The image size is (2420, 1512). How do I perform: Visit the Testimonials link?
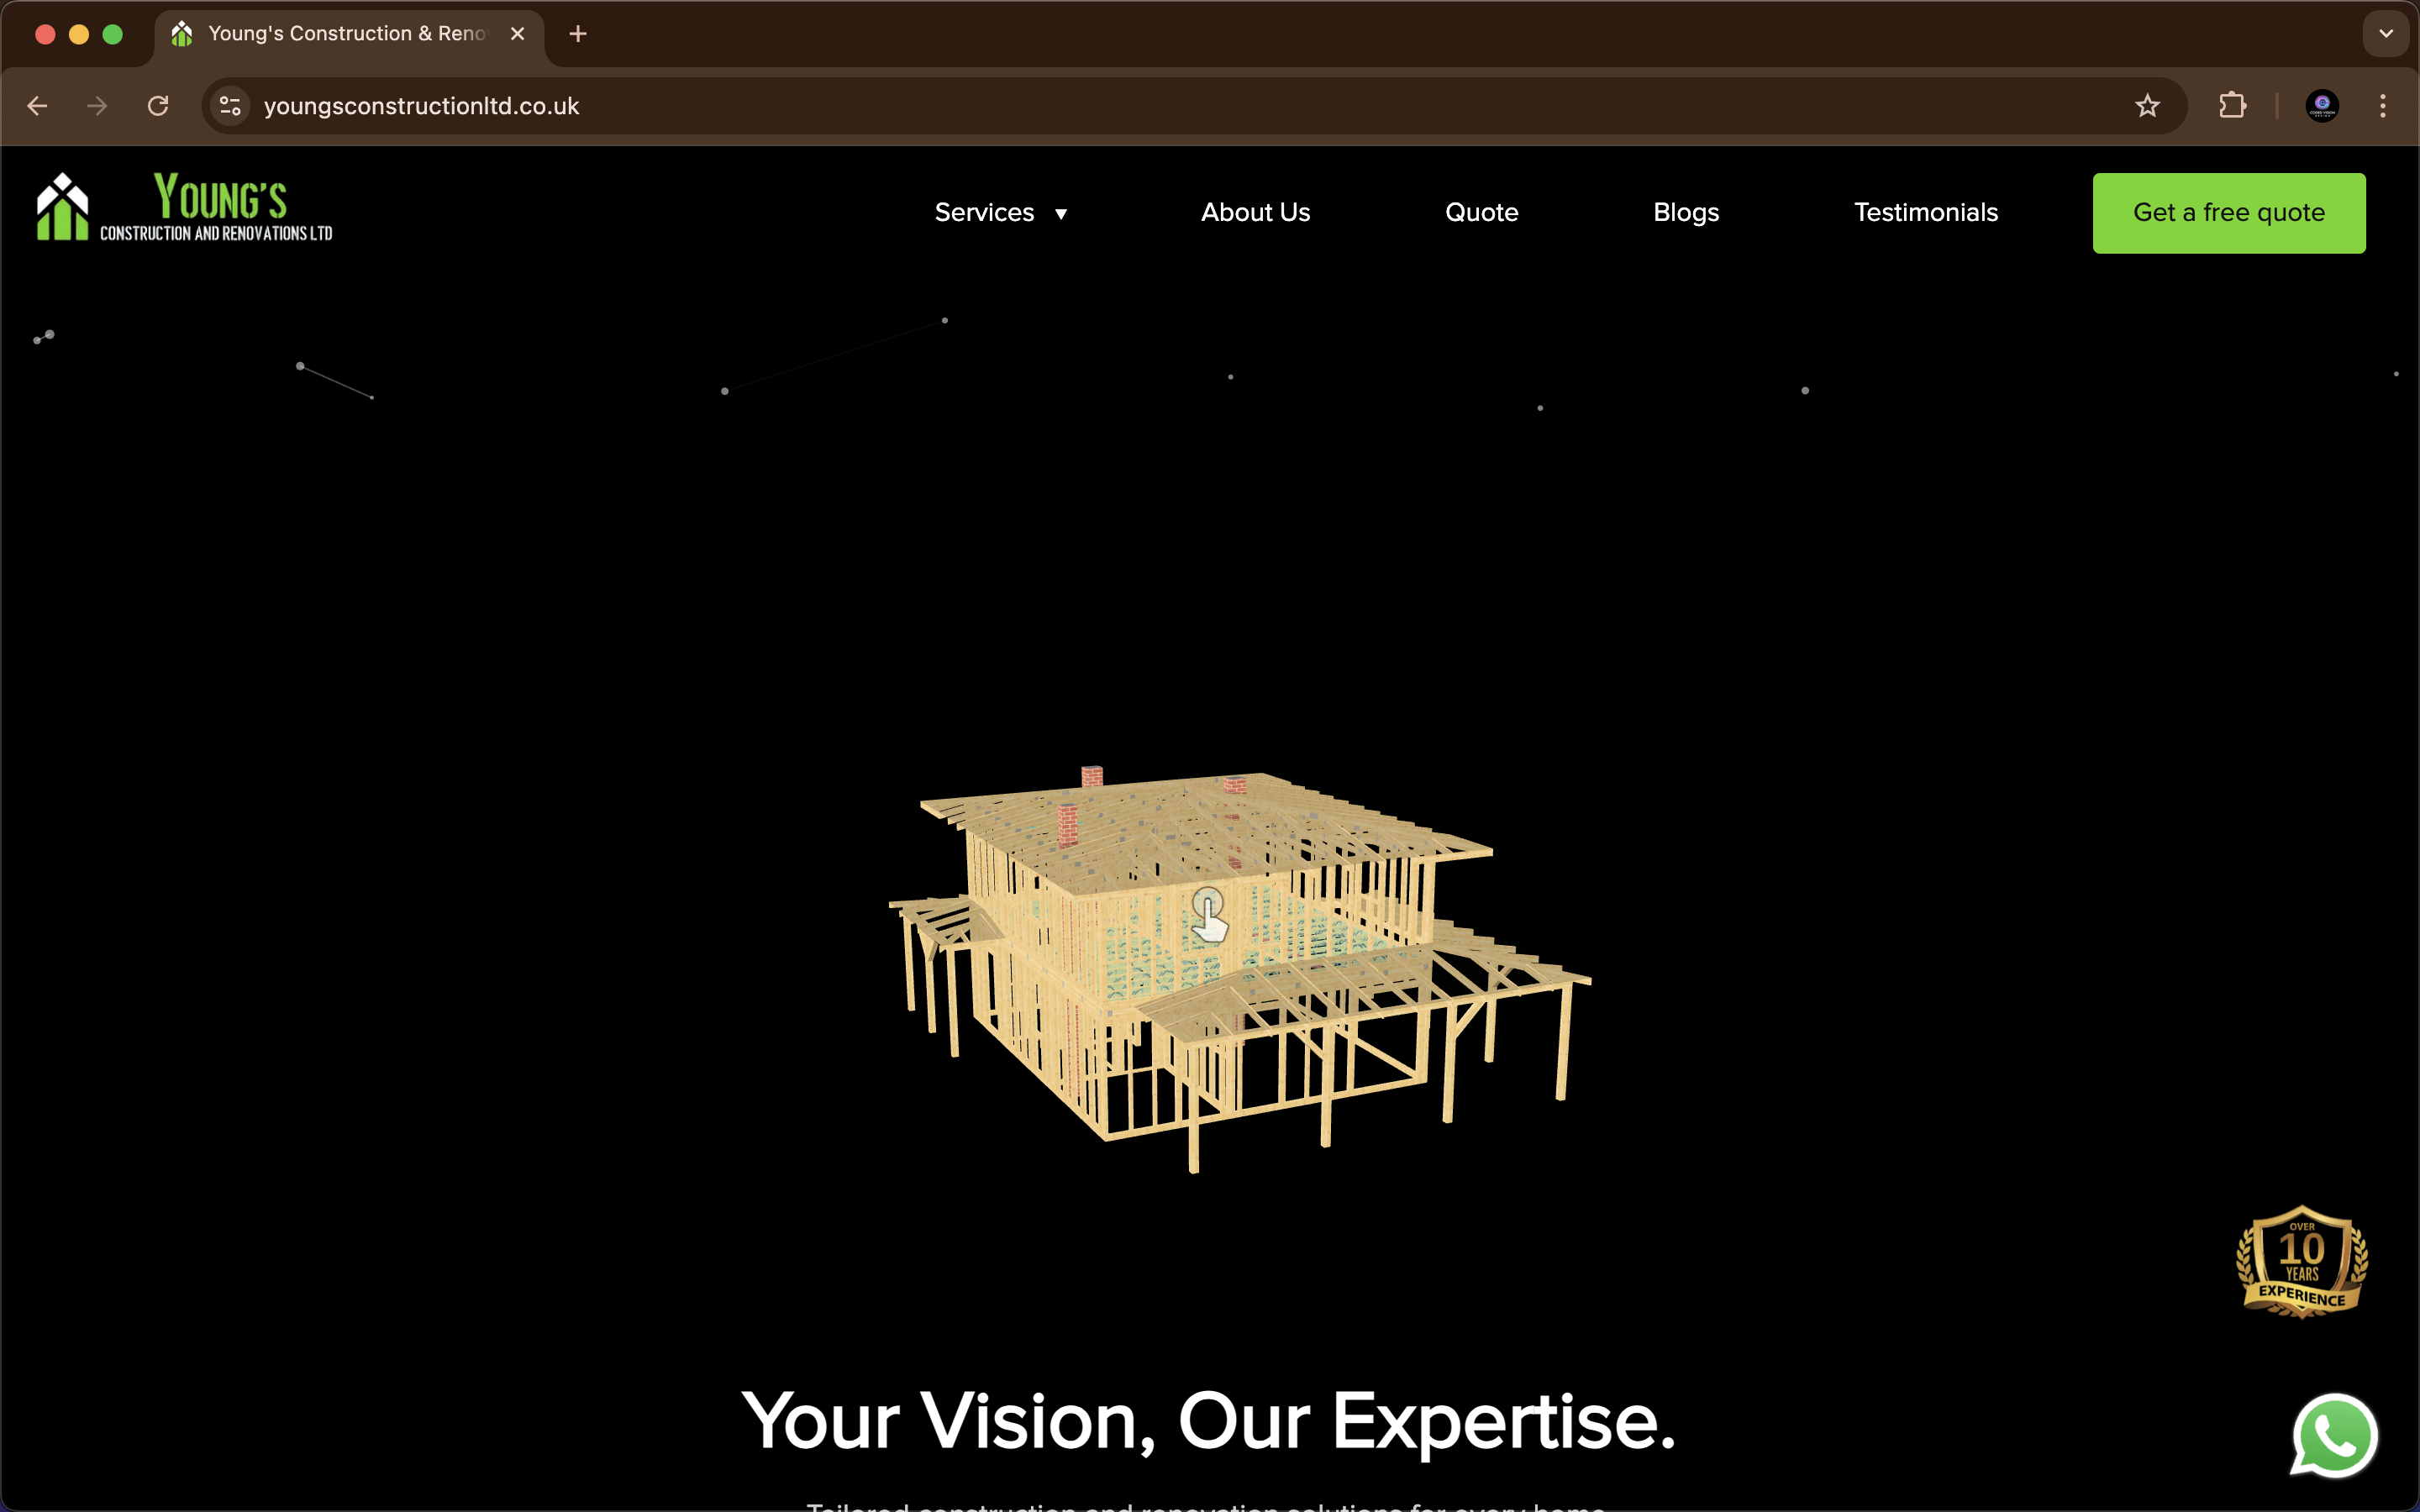(x=1925, y=213)
